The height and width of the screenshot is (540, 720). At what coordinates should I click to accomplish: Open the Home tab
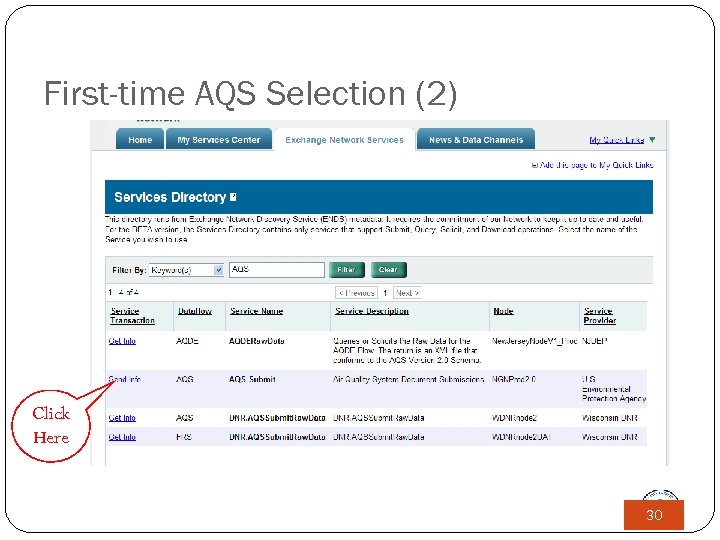coord(140,140)
